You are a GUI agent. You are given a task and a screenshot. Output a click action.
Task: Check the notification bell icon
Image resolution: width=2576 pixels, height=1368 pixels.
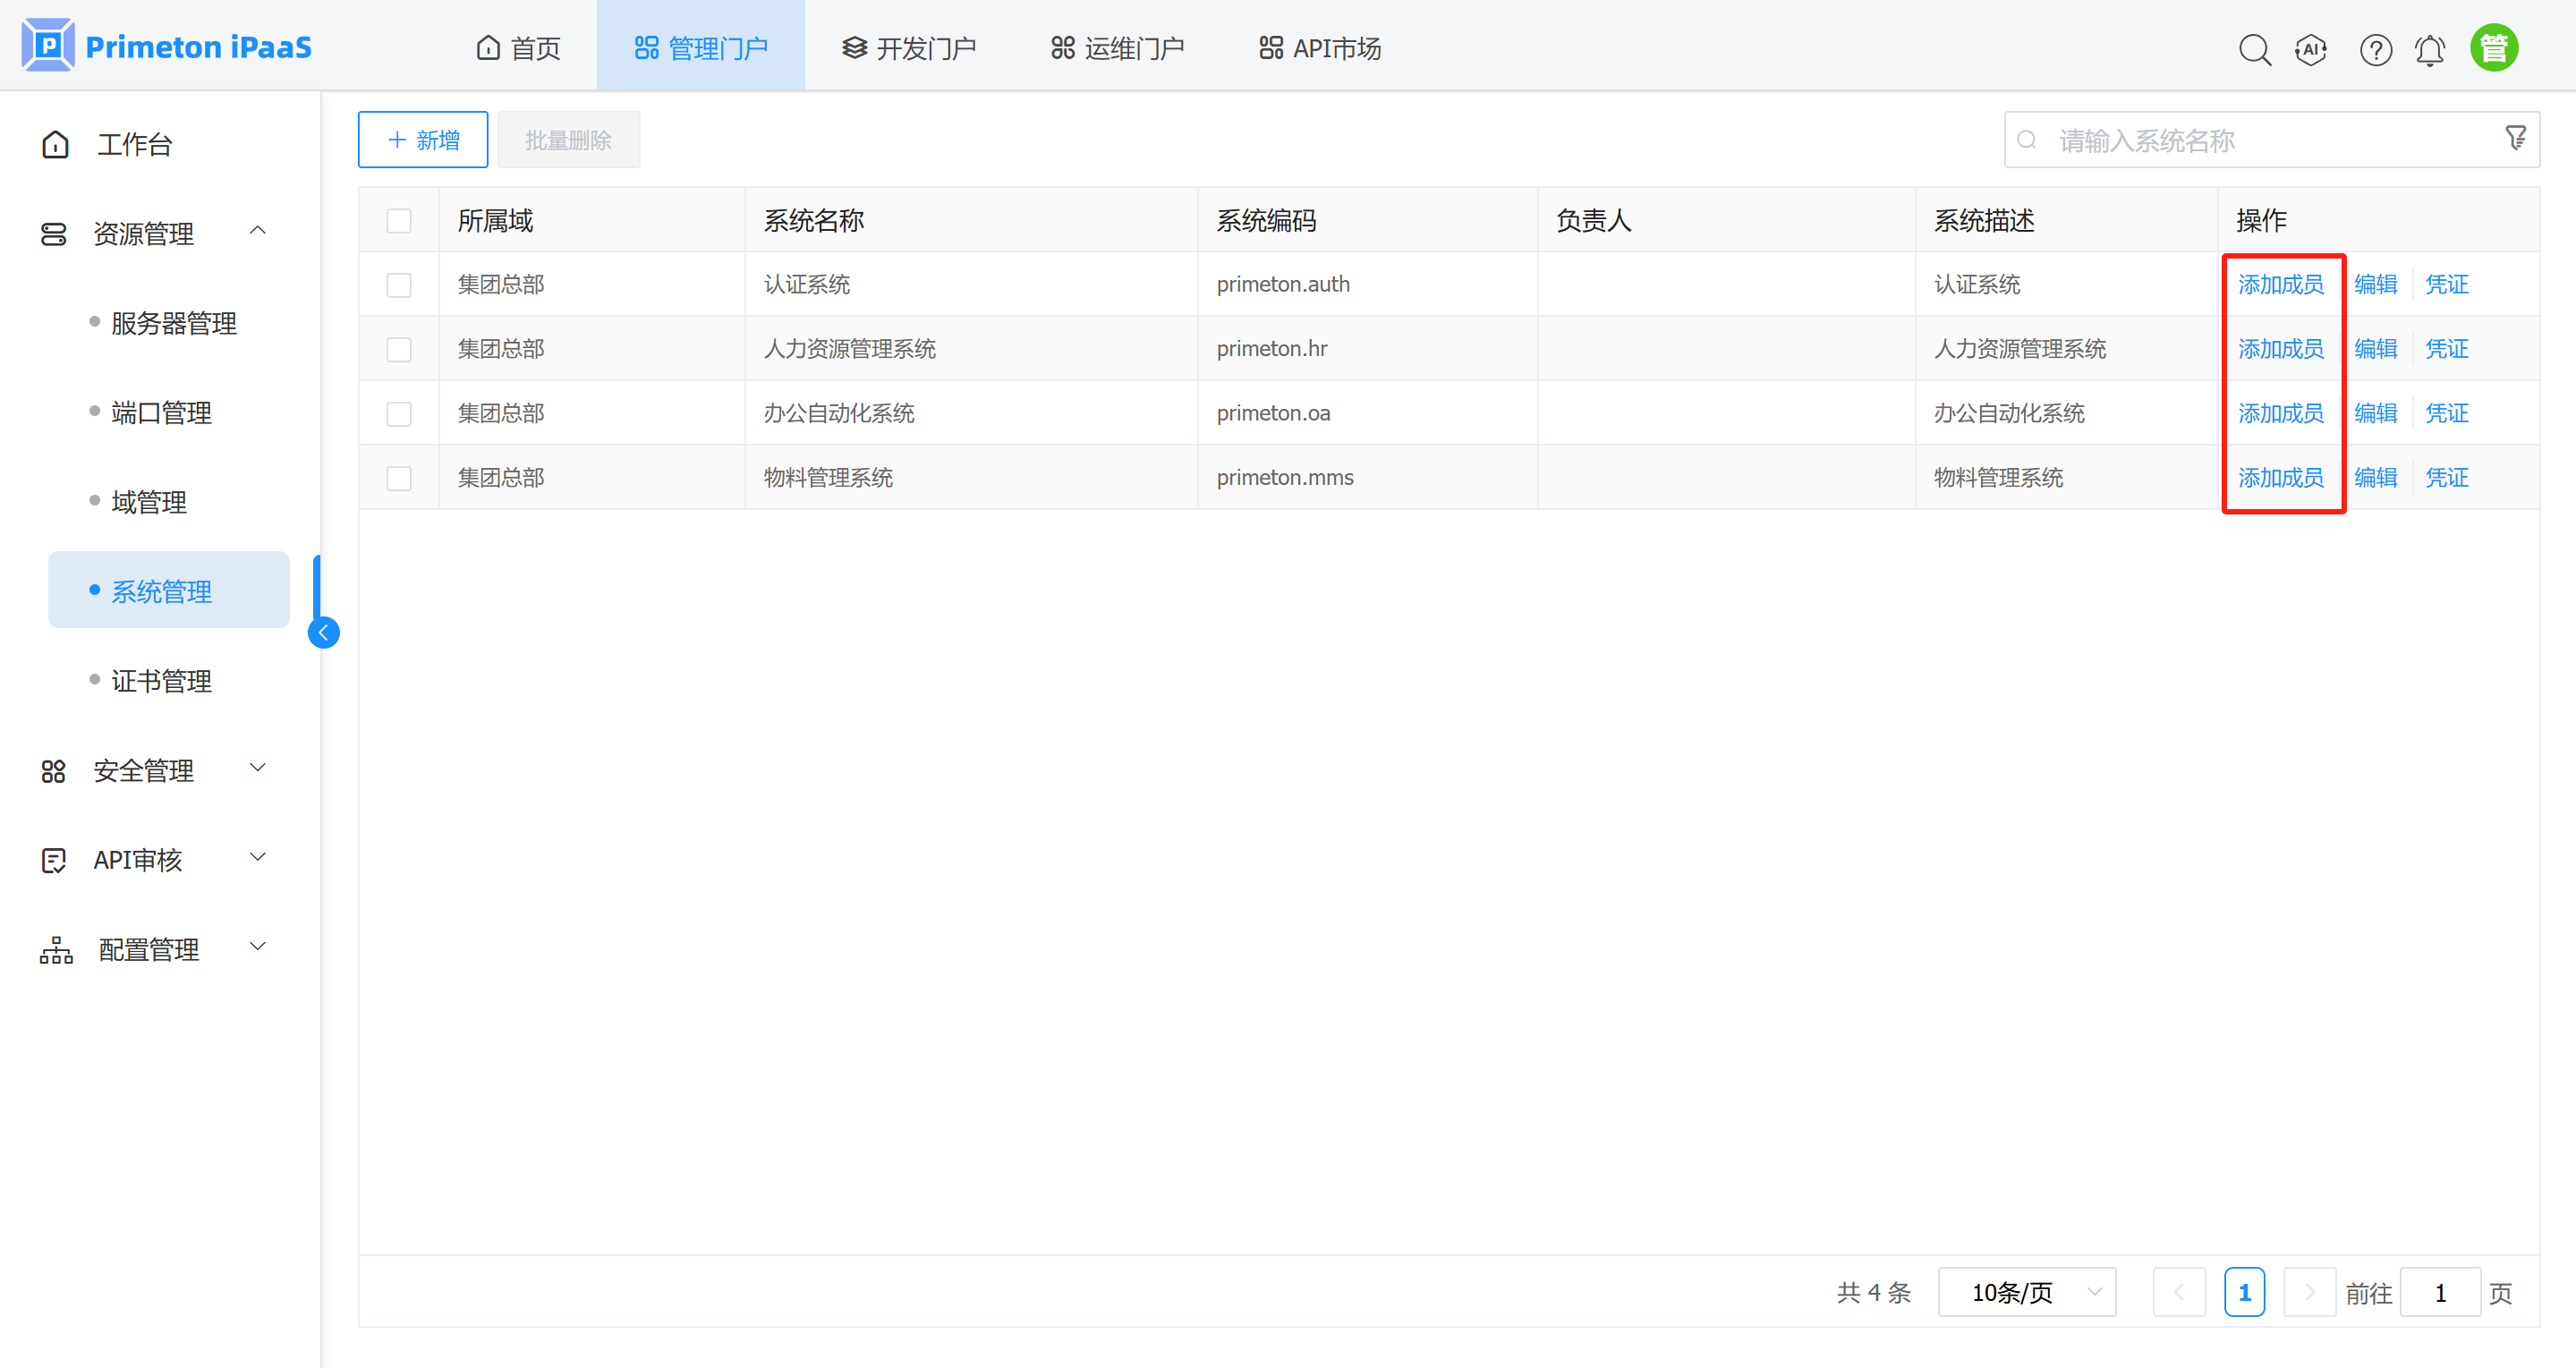(2430, 49)
